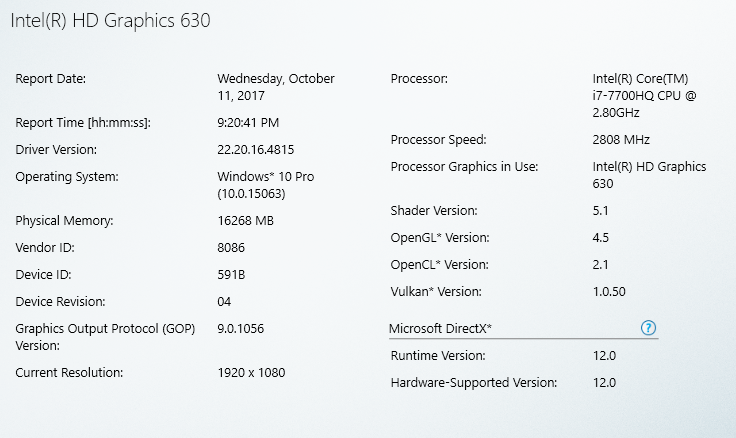Screen dimensions: 736x438
Task: Click the Physical Memory value 16268 MB
Action: pyautogui.click(x=245, y=221)
